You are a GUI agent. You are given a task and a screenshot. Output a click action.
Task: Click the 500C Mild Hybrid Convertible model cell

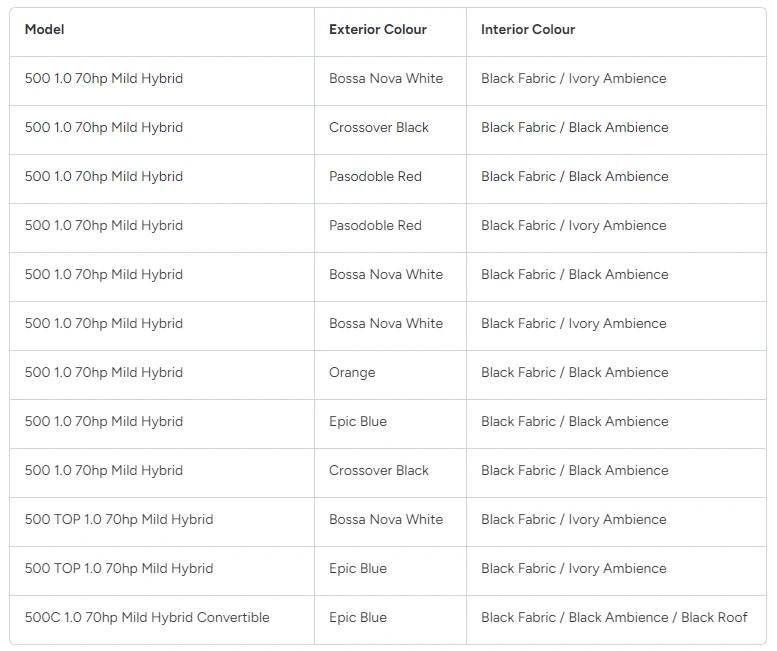pos(147,618)
